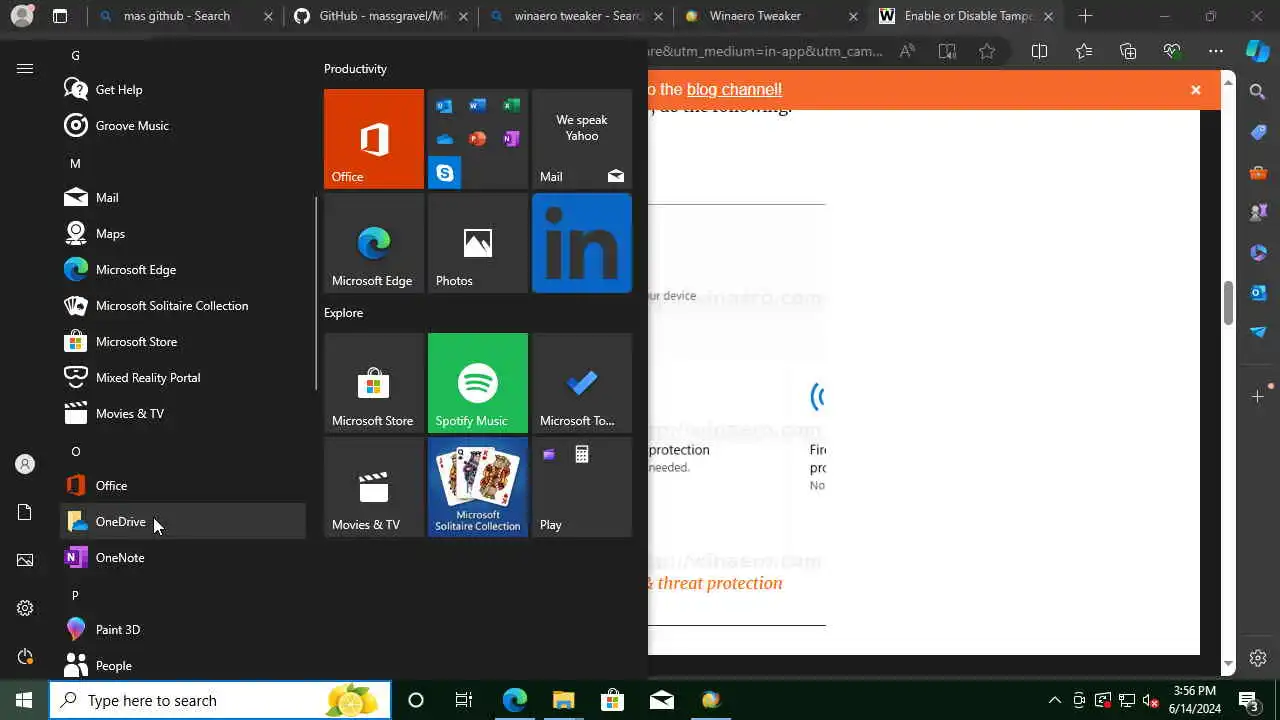Switch to the winaero tweaker Search tab
Image resolution: width=1280 pixels, height=720 pixels.
(575, 16)
